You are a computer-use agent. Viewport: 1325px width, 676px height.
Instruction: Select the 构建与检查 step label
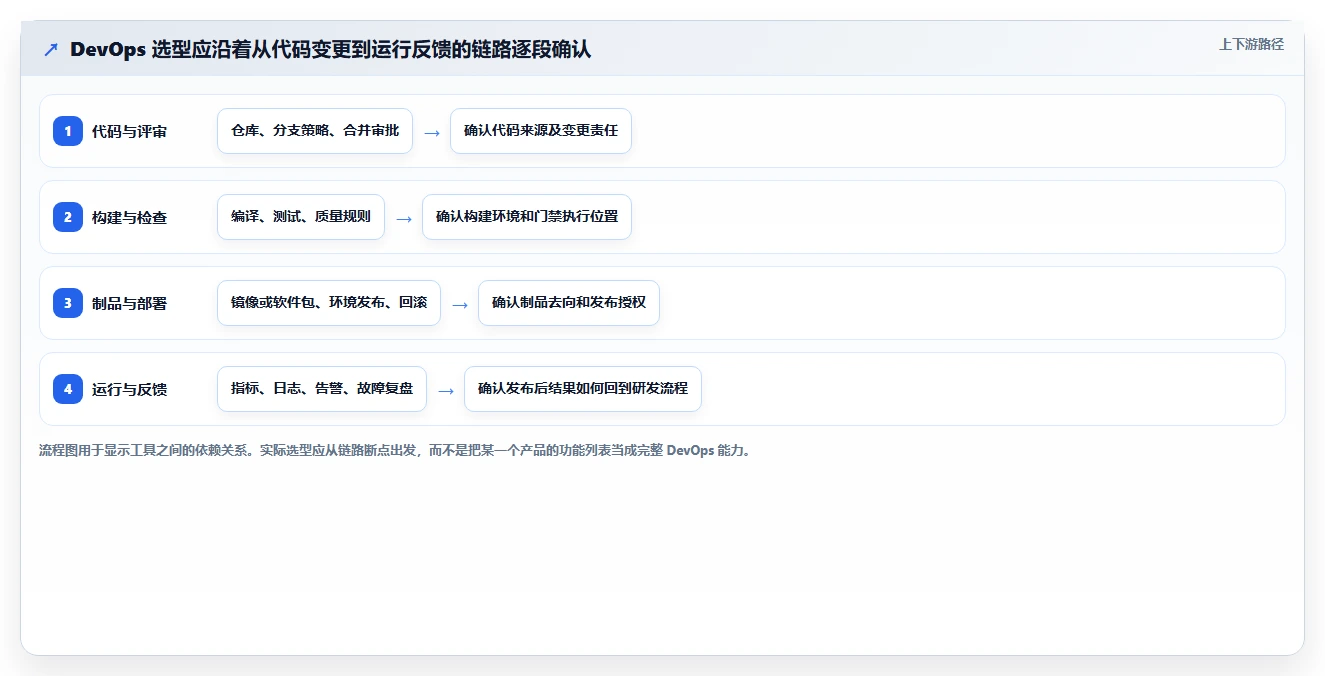tap(129, 217)
